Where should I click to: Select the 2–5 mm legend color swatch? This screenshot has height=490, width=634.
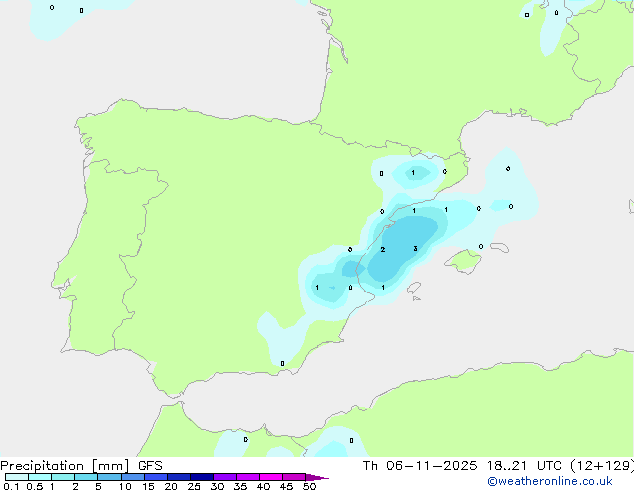click(x=86, y=477)
